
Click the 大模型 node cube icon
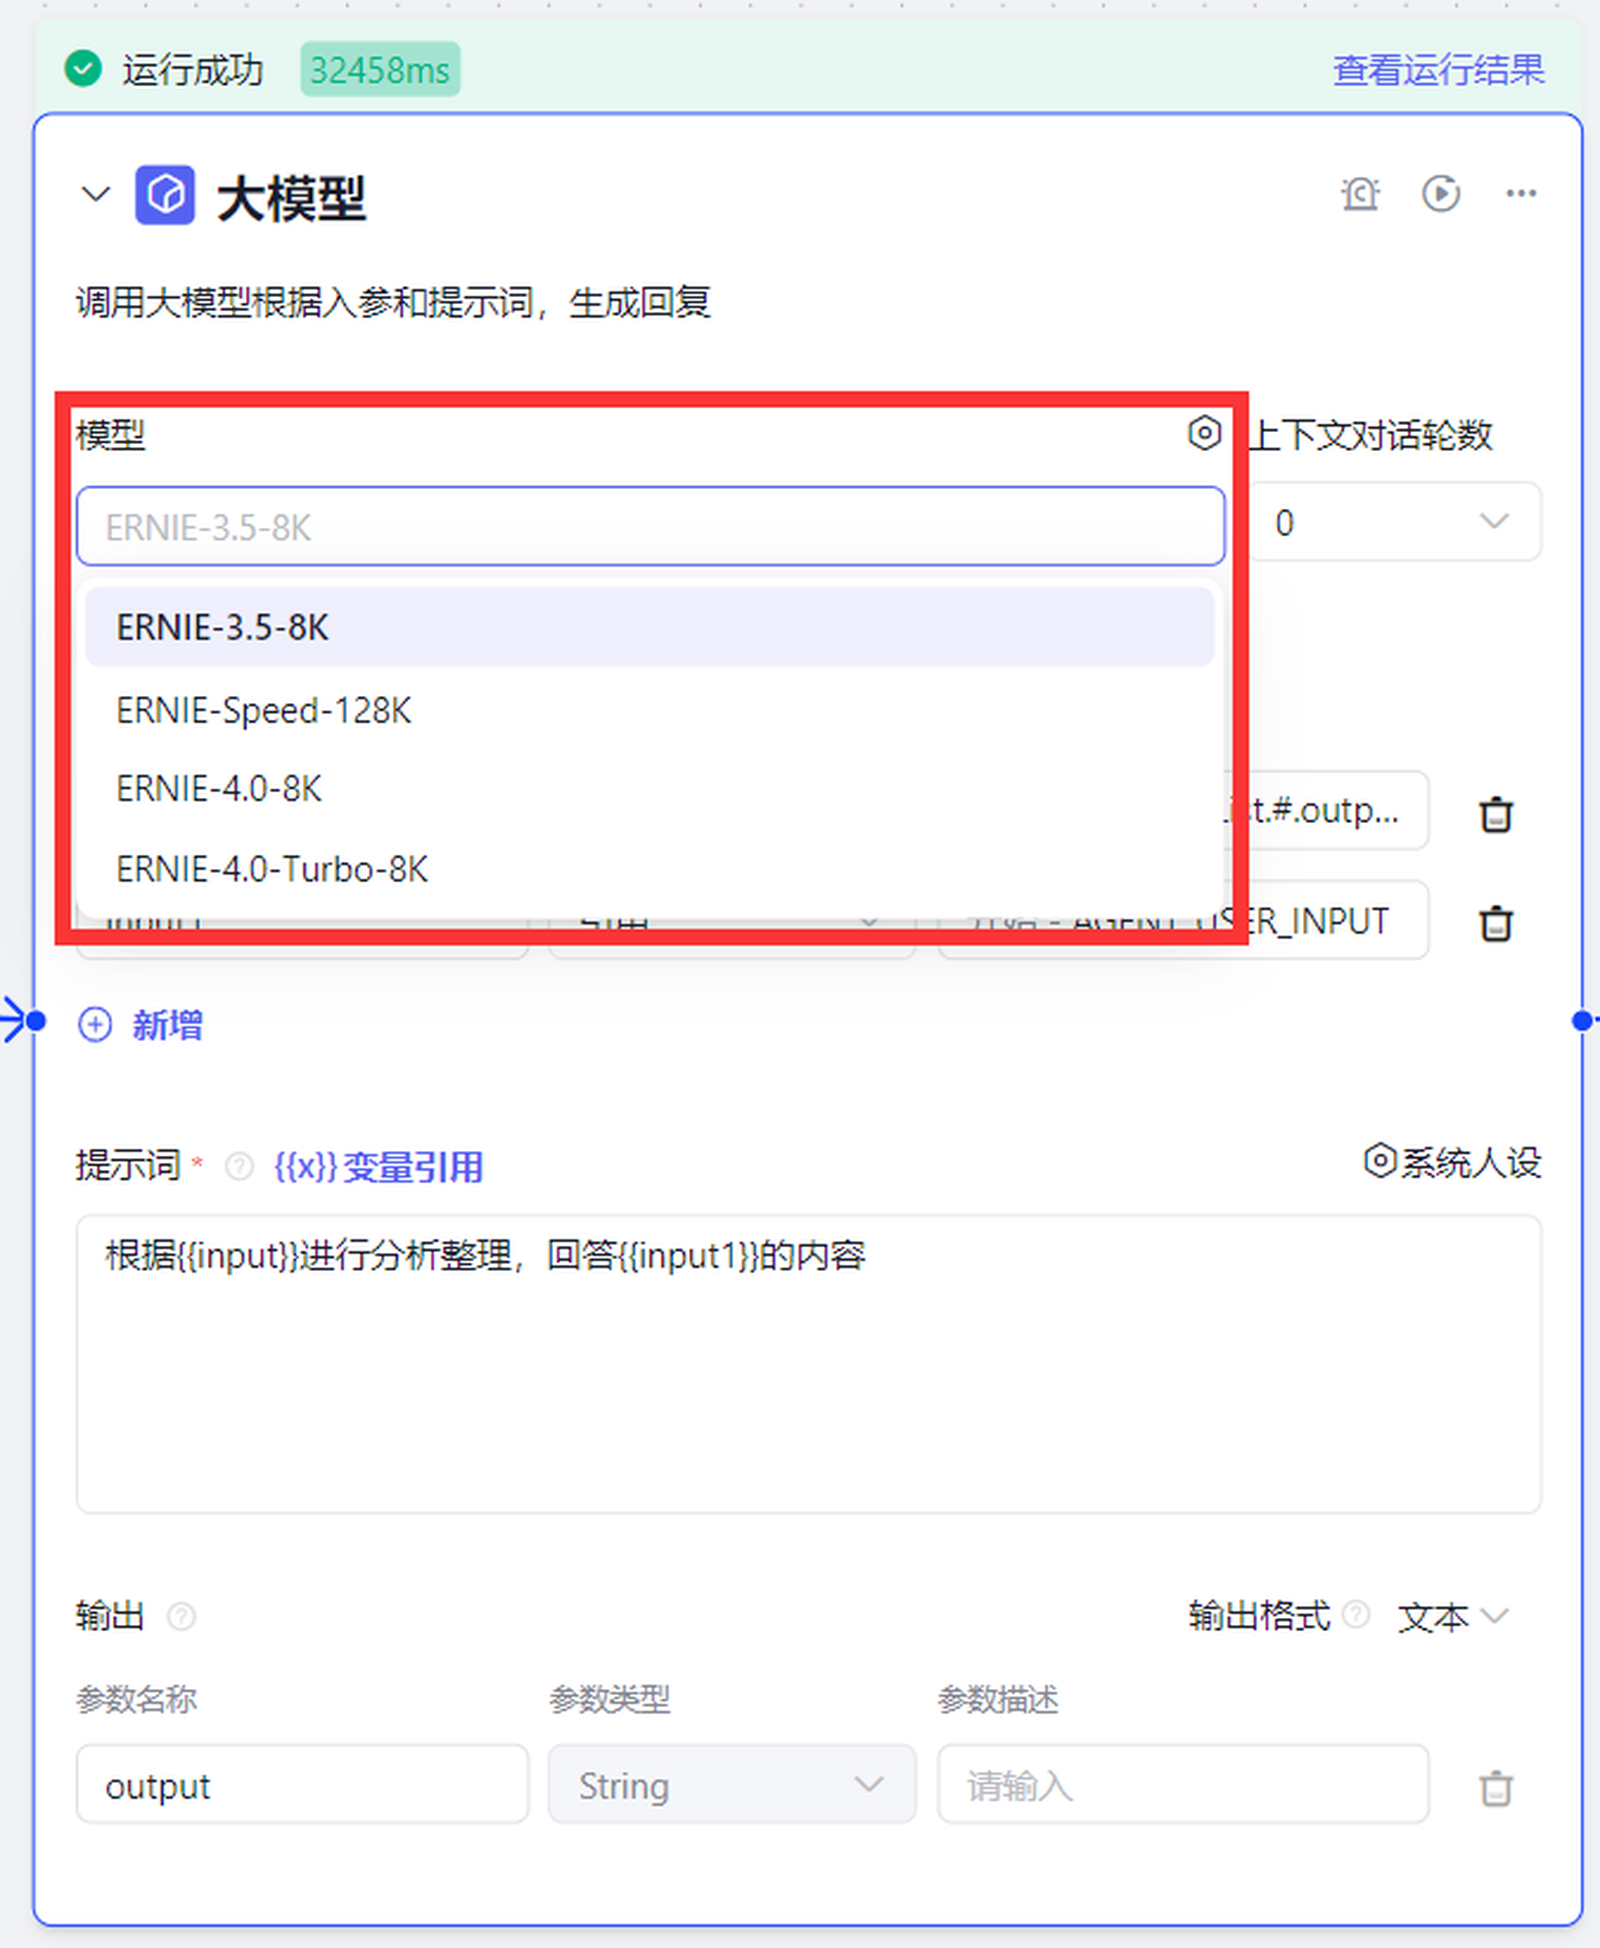click(165, 194)
